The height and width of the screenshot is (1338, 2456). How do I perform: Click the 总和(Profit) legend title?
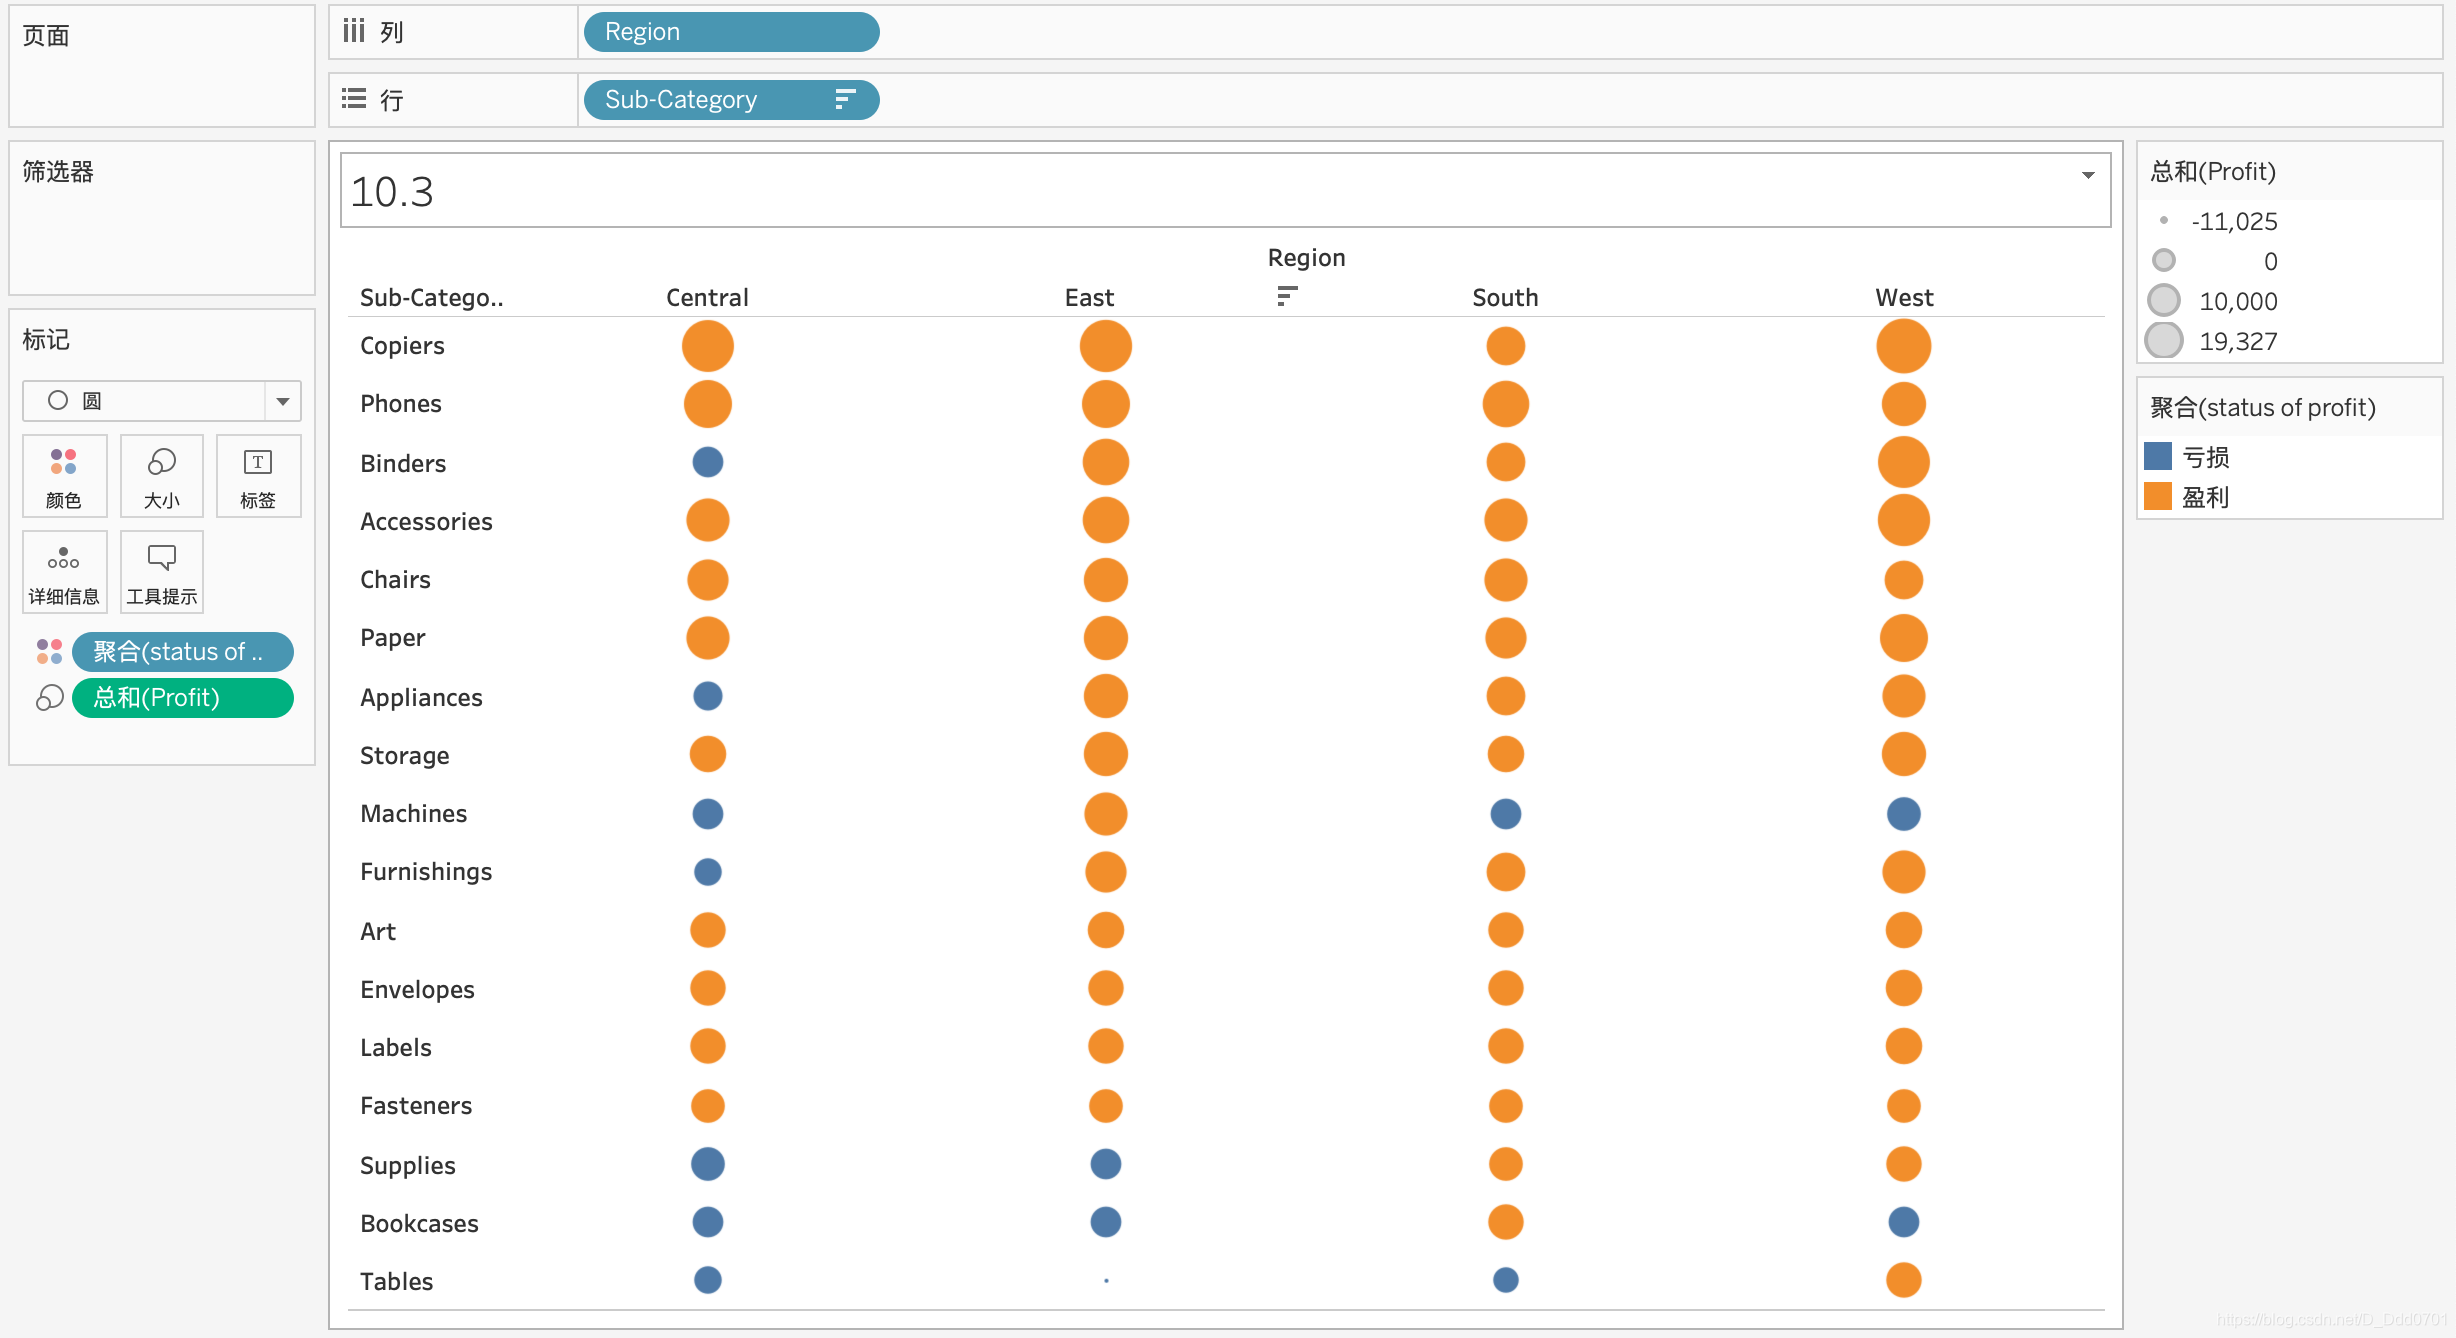tap(2213, 172)
